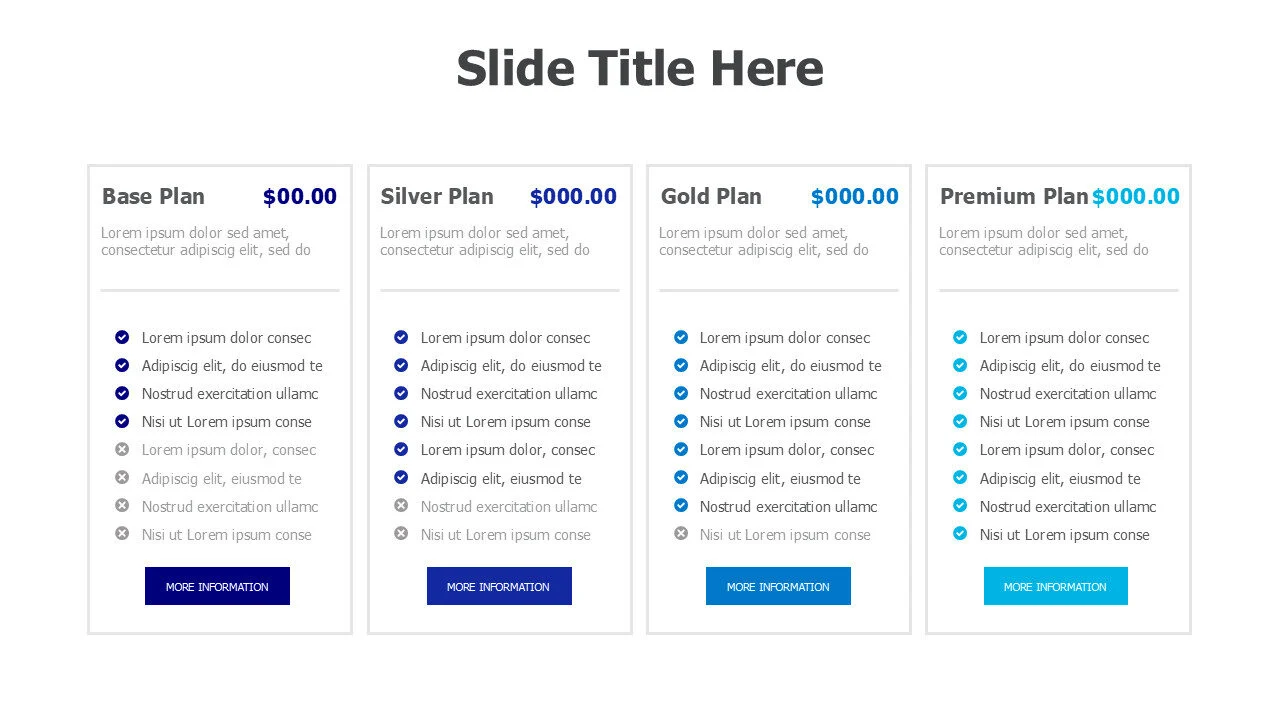This screenshot has height=720, width=1280.
Task: Click the Base Plan More Information button
Action: [217, 586]
